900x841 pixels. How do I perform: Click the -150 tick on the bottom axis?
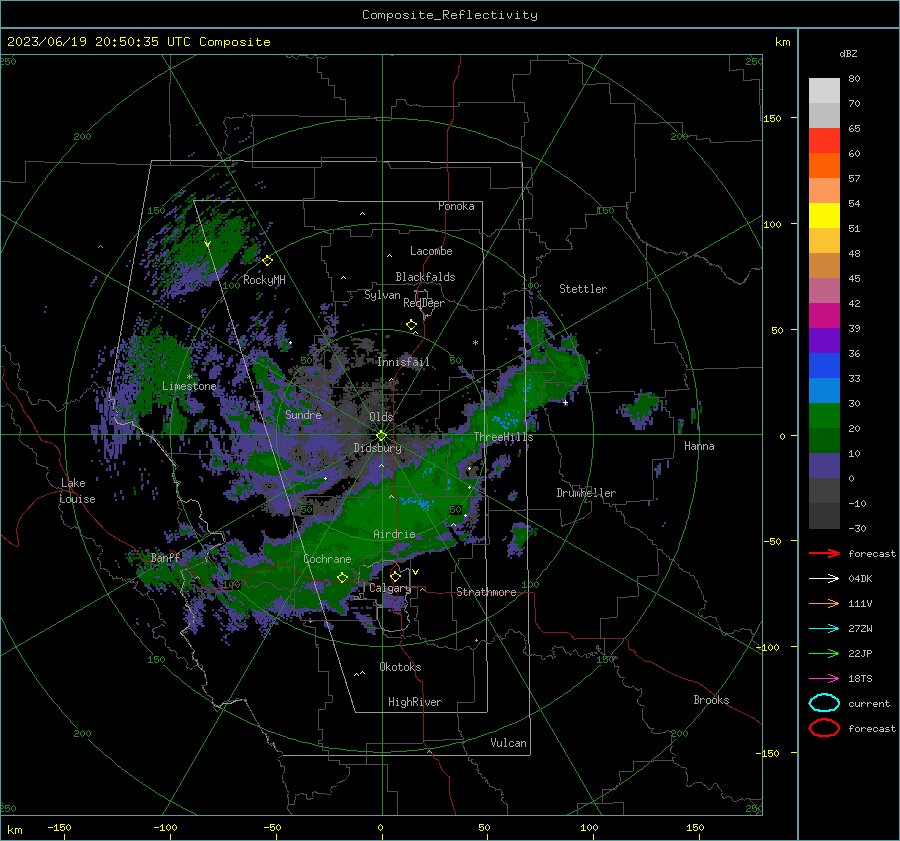[x=59, y=827]
